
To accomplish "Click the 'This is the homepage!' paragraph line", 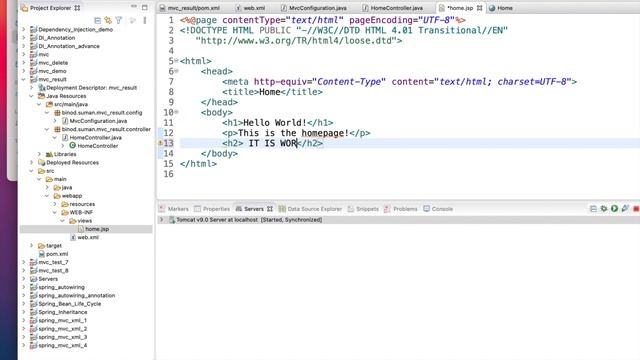I will click(x=296, y=133).
